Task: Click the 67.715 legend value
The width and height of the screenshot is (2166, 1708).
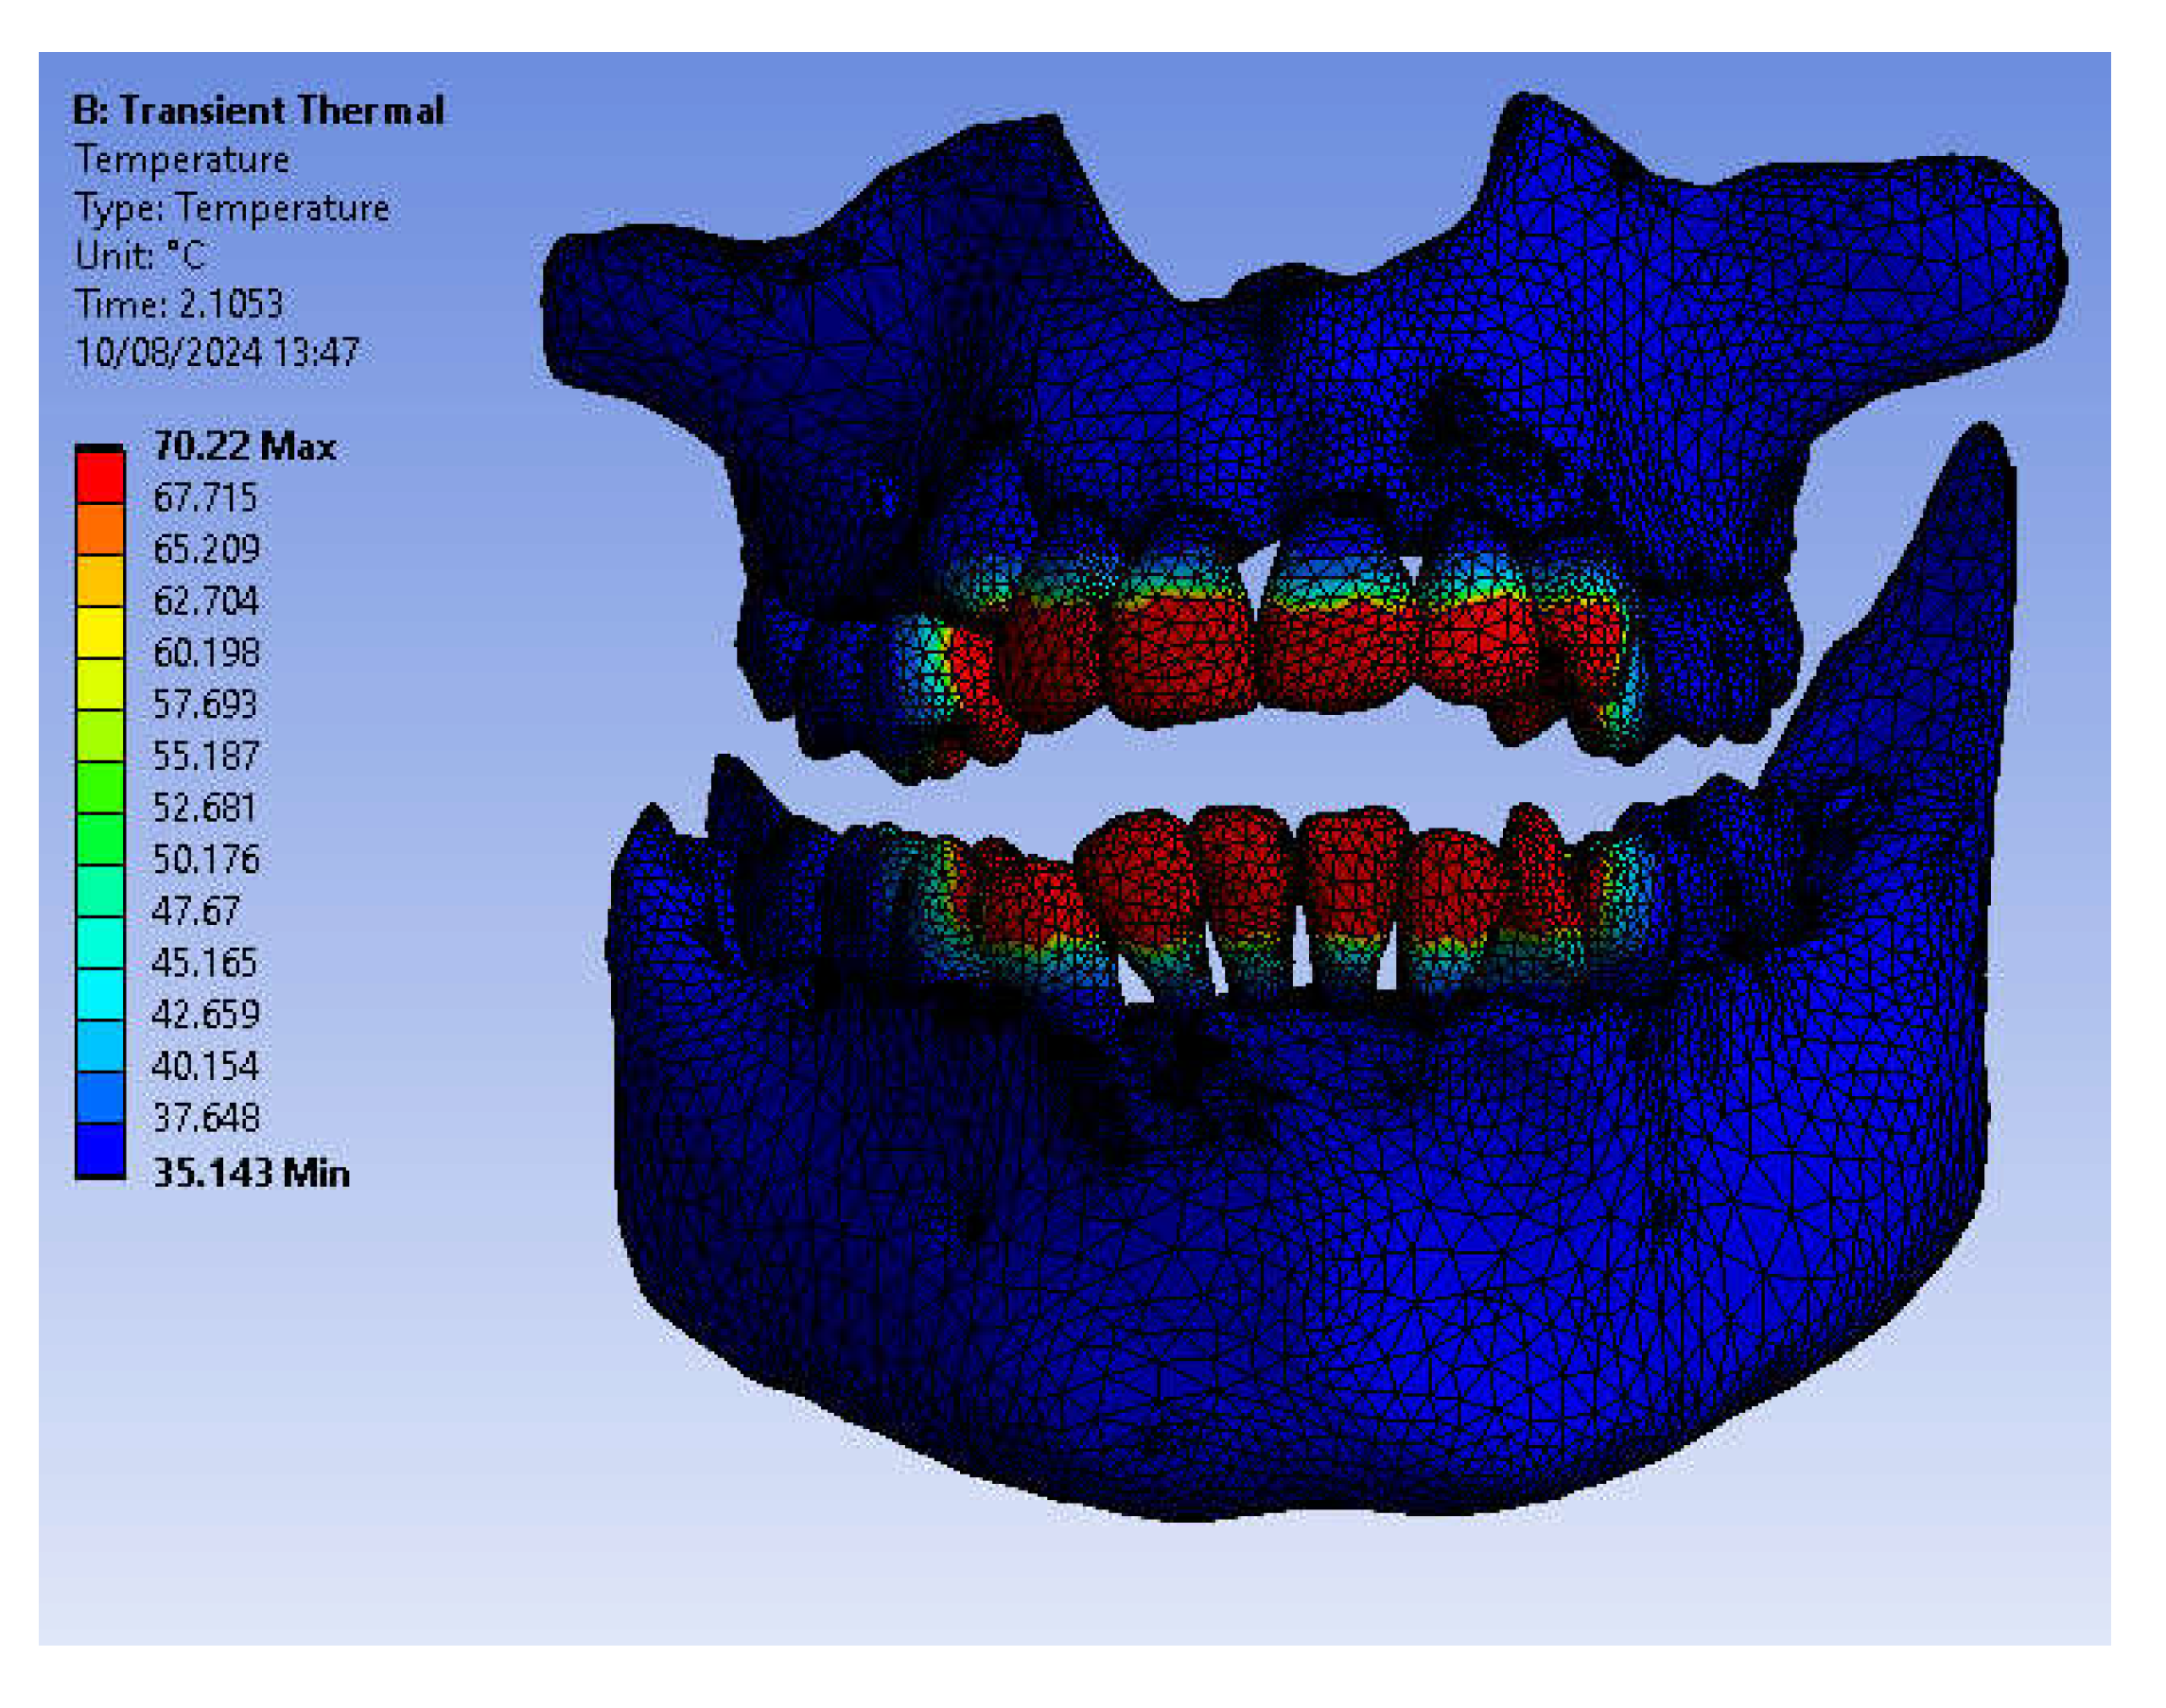Action: (x=204, y=497)
